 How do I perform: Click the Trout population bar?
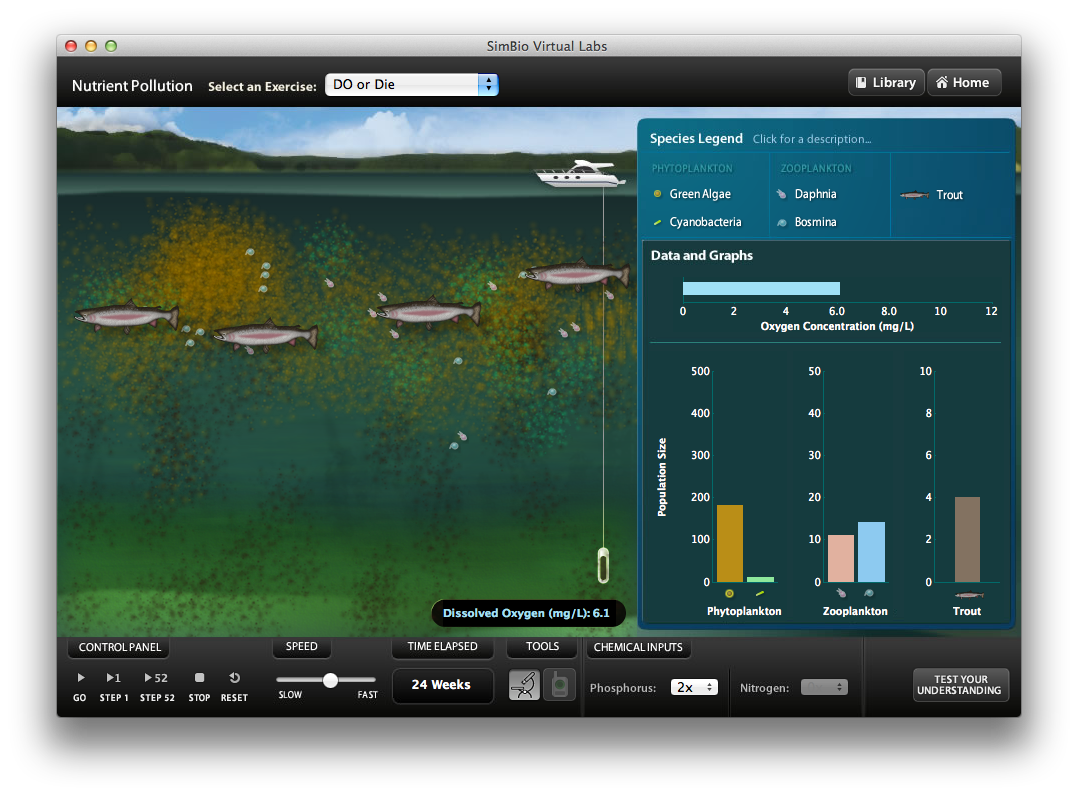tap(967, 540)
